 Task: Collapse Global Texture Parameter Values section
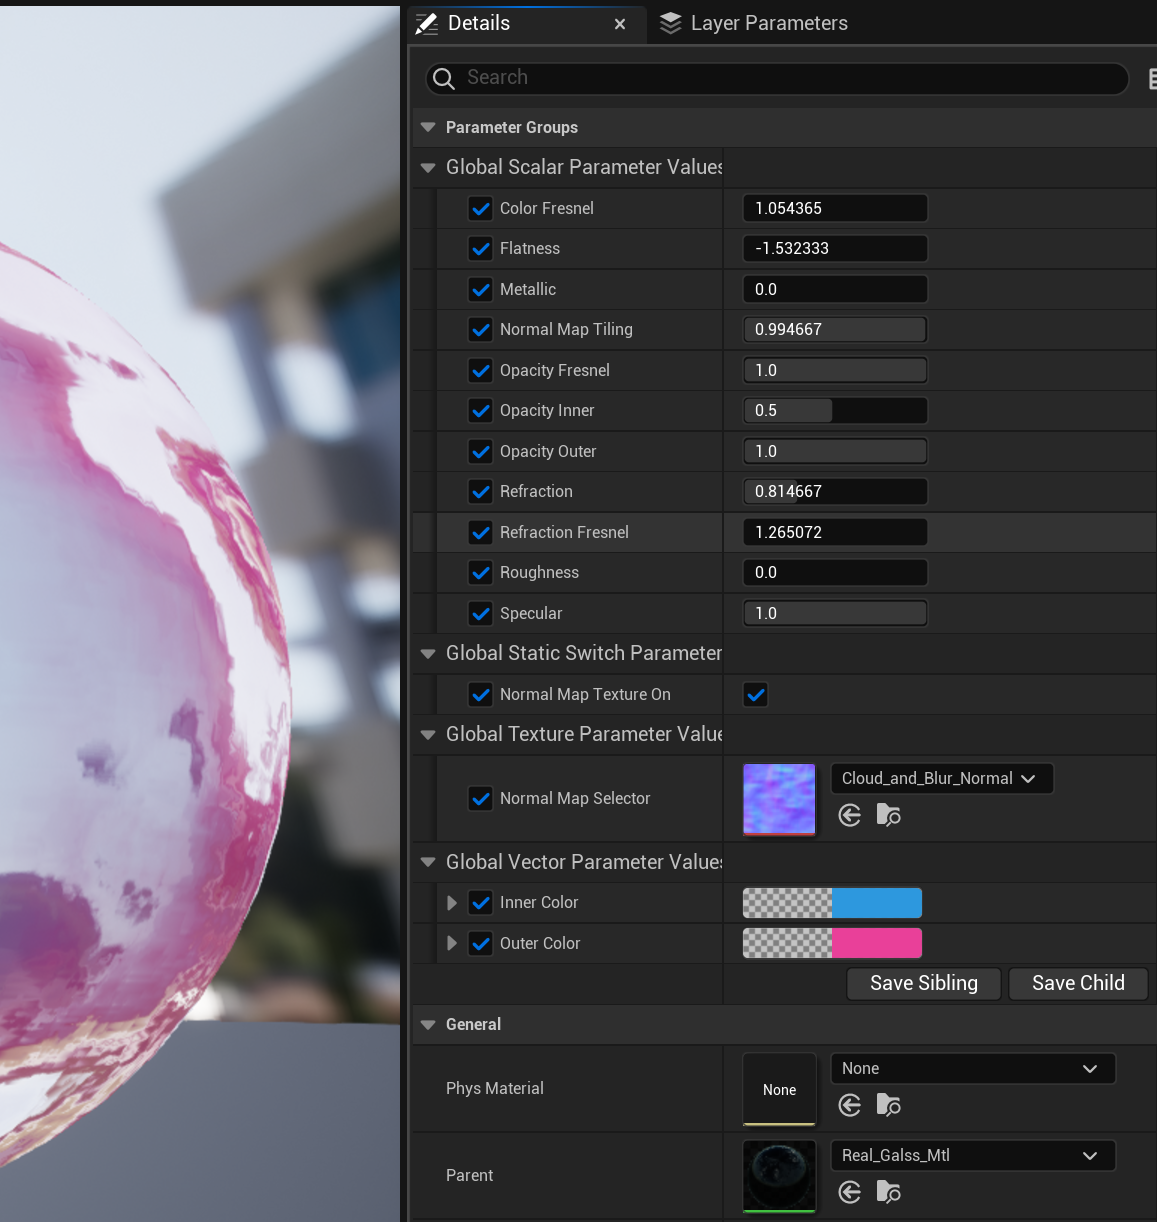point(428,735)
